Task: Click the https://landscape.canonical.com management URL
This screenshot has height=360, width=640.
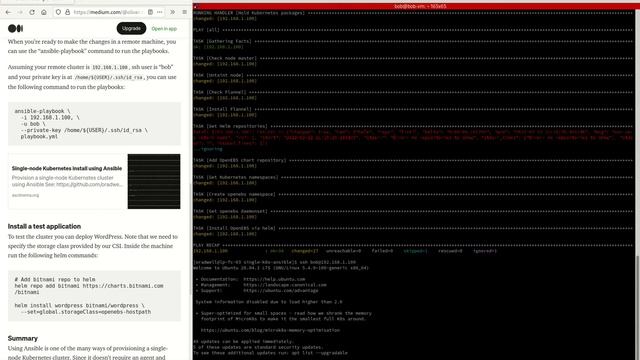Action: pos(285,285)
